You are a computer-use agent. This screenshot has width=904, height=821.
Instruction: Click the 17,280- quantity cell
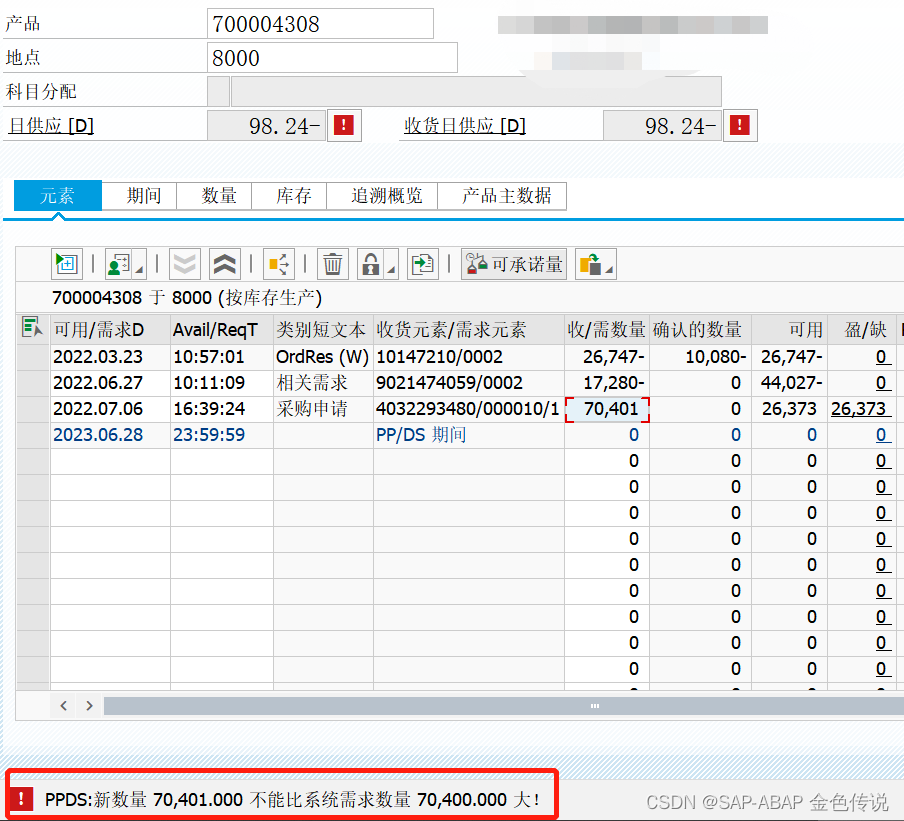tap(607, 383)
